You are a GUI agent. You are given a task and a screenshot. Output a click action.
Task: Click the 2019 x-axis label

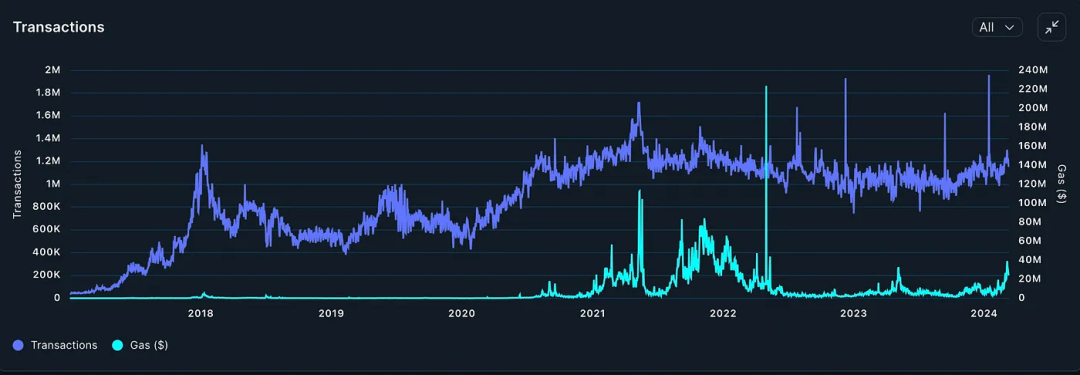coord(331,314)
